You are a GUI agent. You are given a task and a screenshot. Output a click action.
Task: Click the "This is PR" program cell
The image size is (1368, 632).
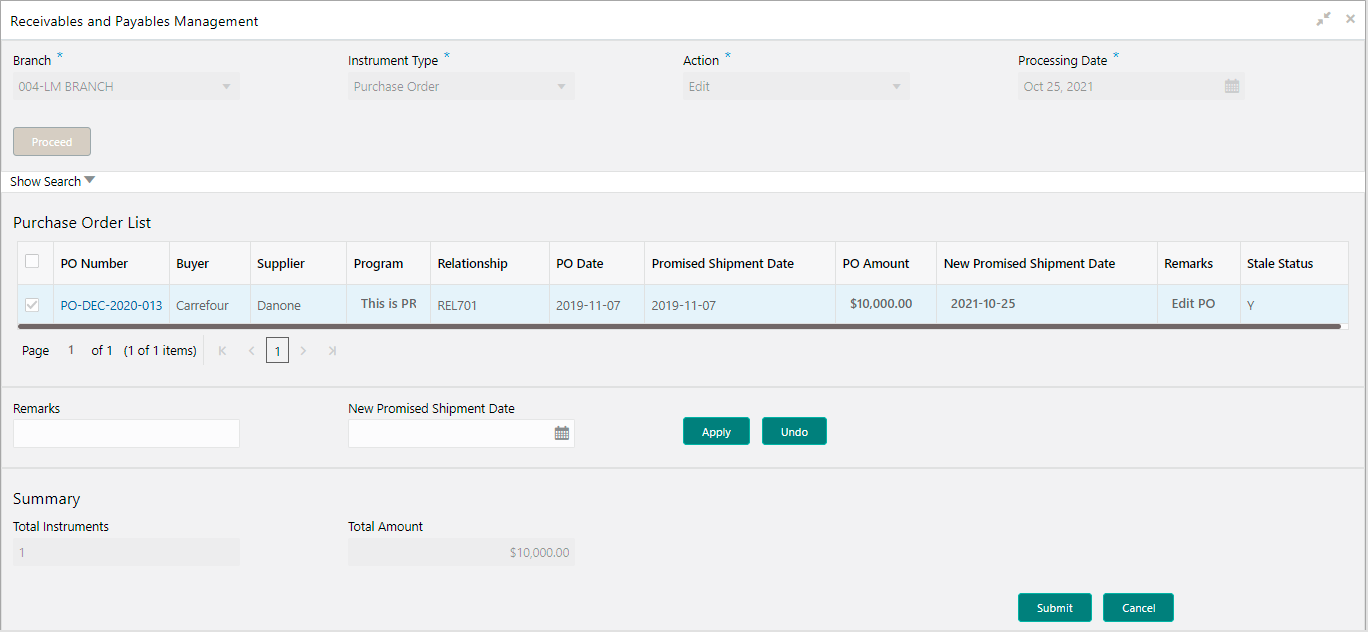[389, 303]
